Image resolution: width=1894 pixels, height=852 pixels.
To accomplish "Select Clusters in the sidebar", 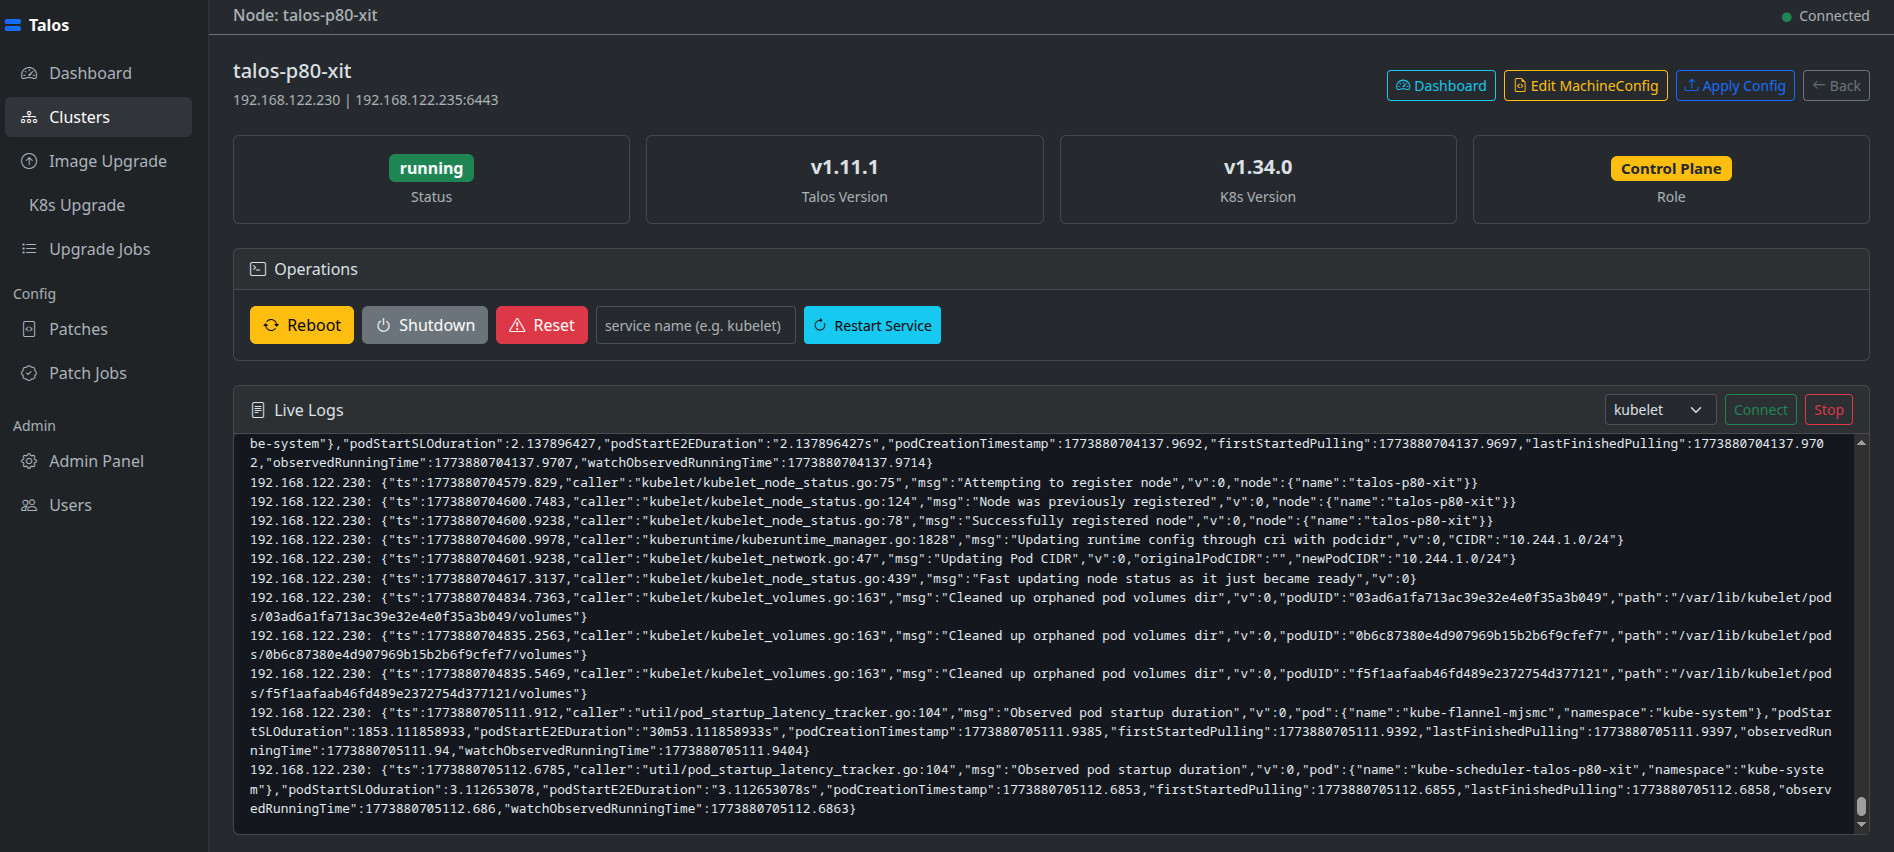I will click(98, 117).
